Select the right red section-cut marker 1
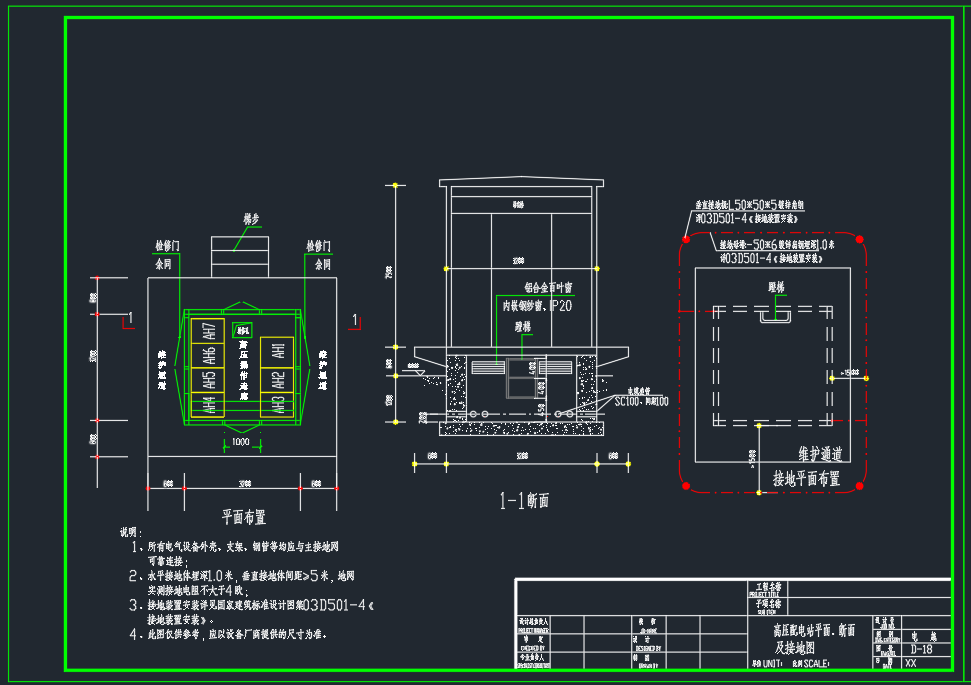 [355, 320]
